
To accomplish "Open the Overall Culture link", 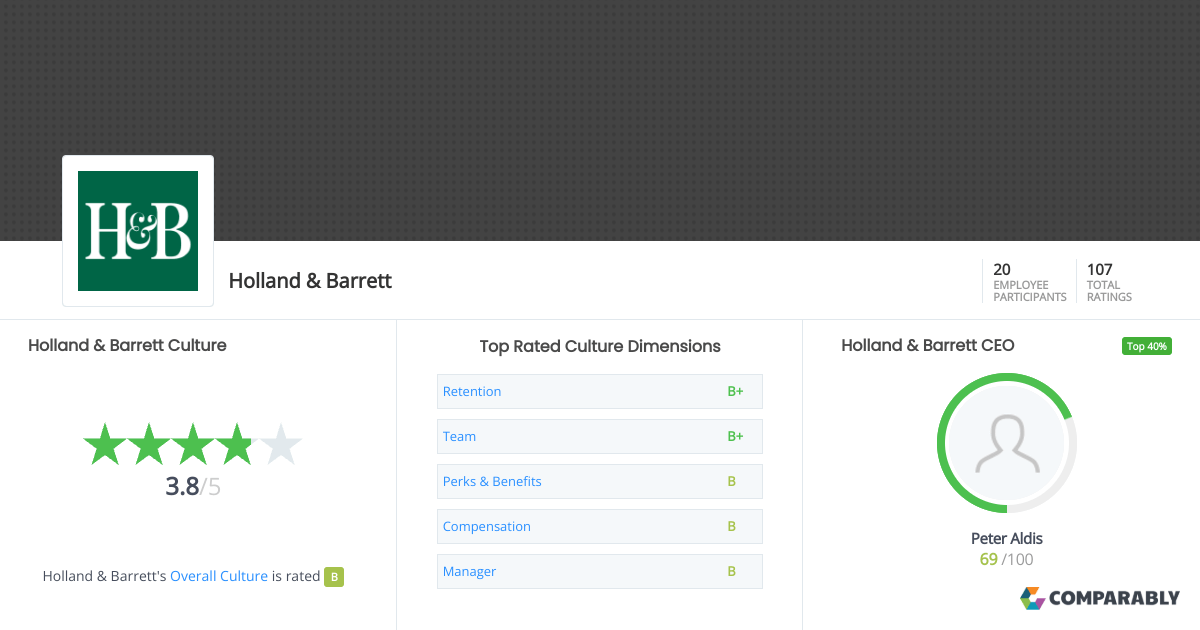I will click(219, 576).
